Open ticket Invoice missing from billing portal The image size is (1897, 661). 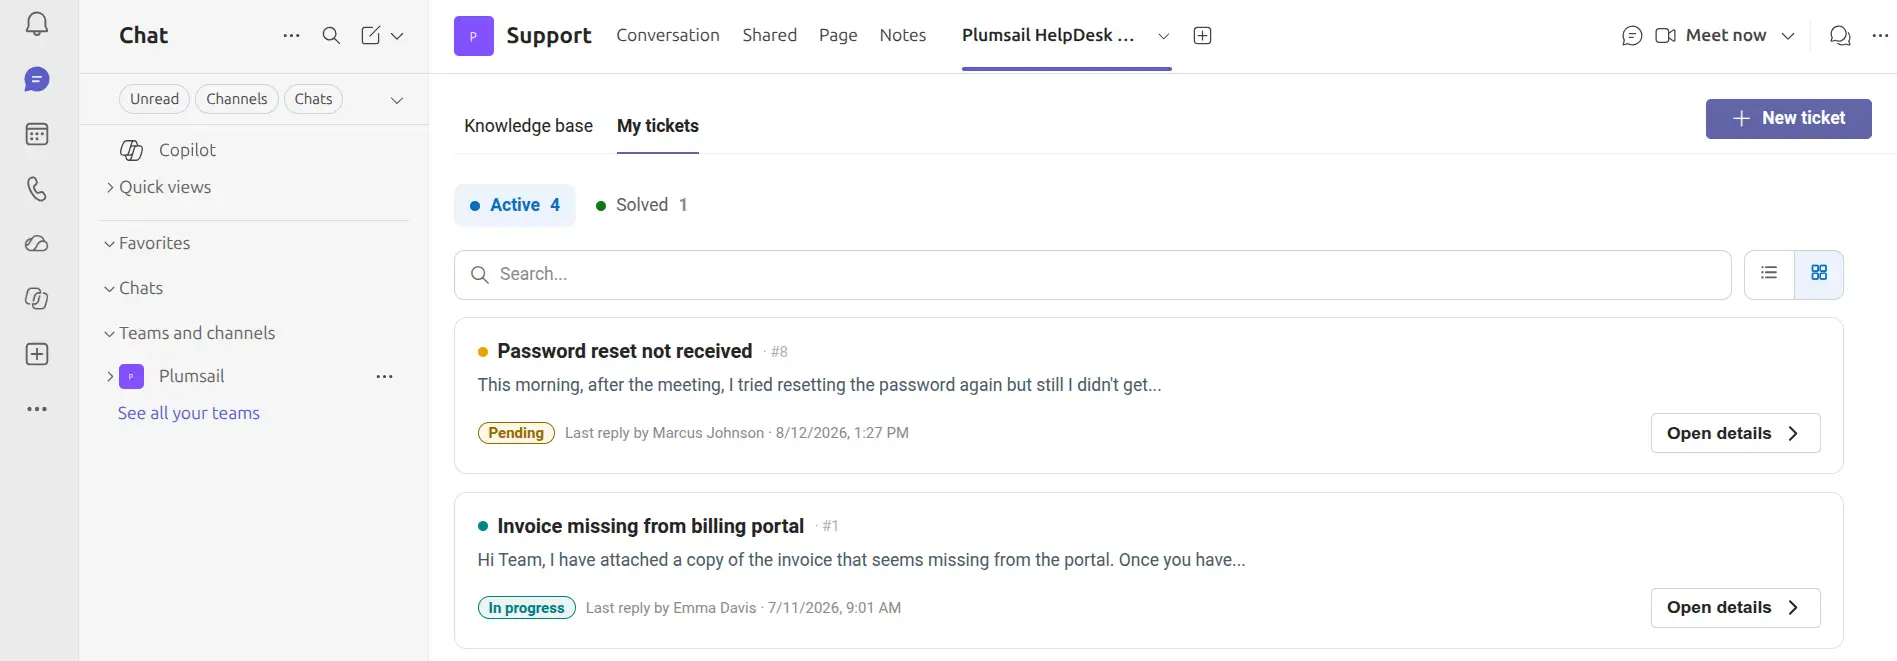651,526
